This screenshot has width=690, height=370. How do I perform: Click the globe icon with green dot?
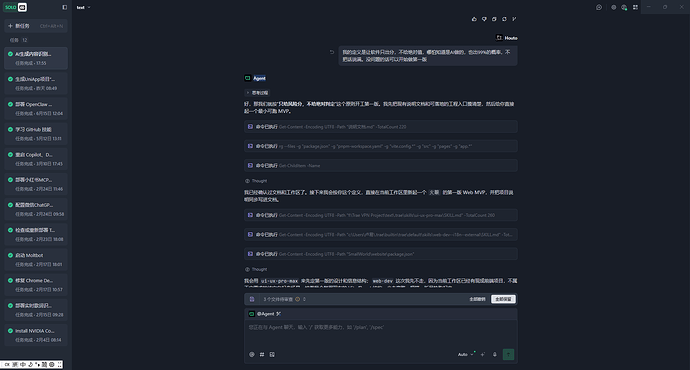coord(624,7)
